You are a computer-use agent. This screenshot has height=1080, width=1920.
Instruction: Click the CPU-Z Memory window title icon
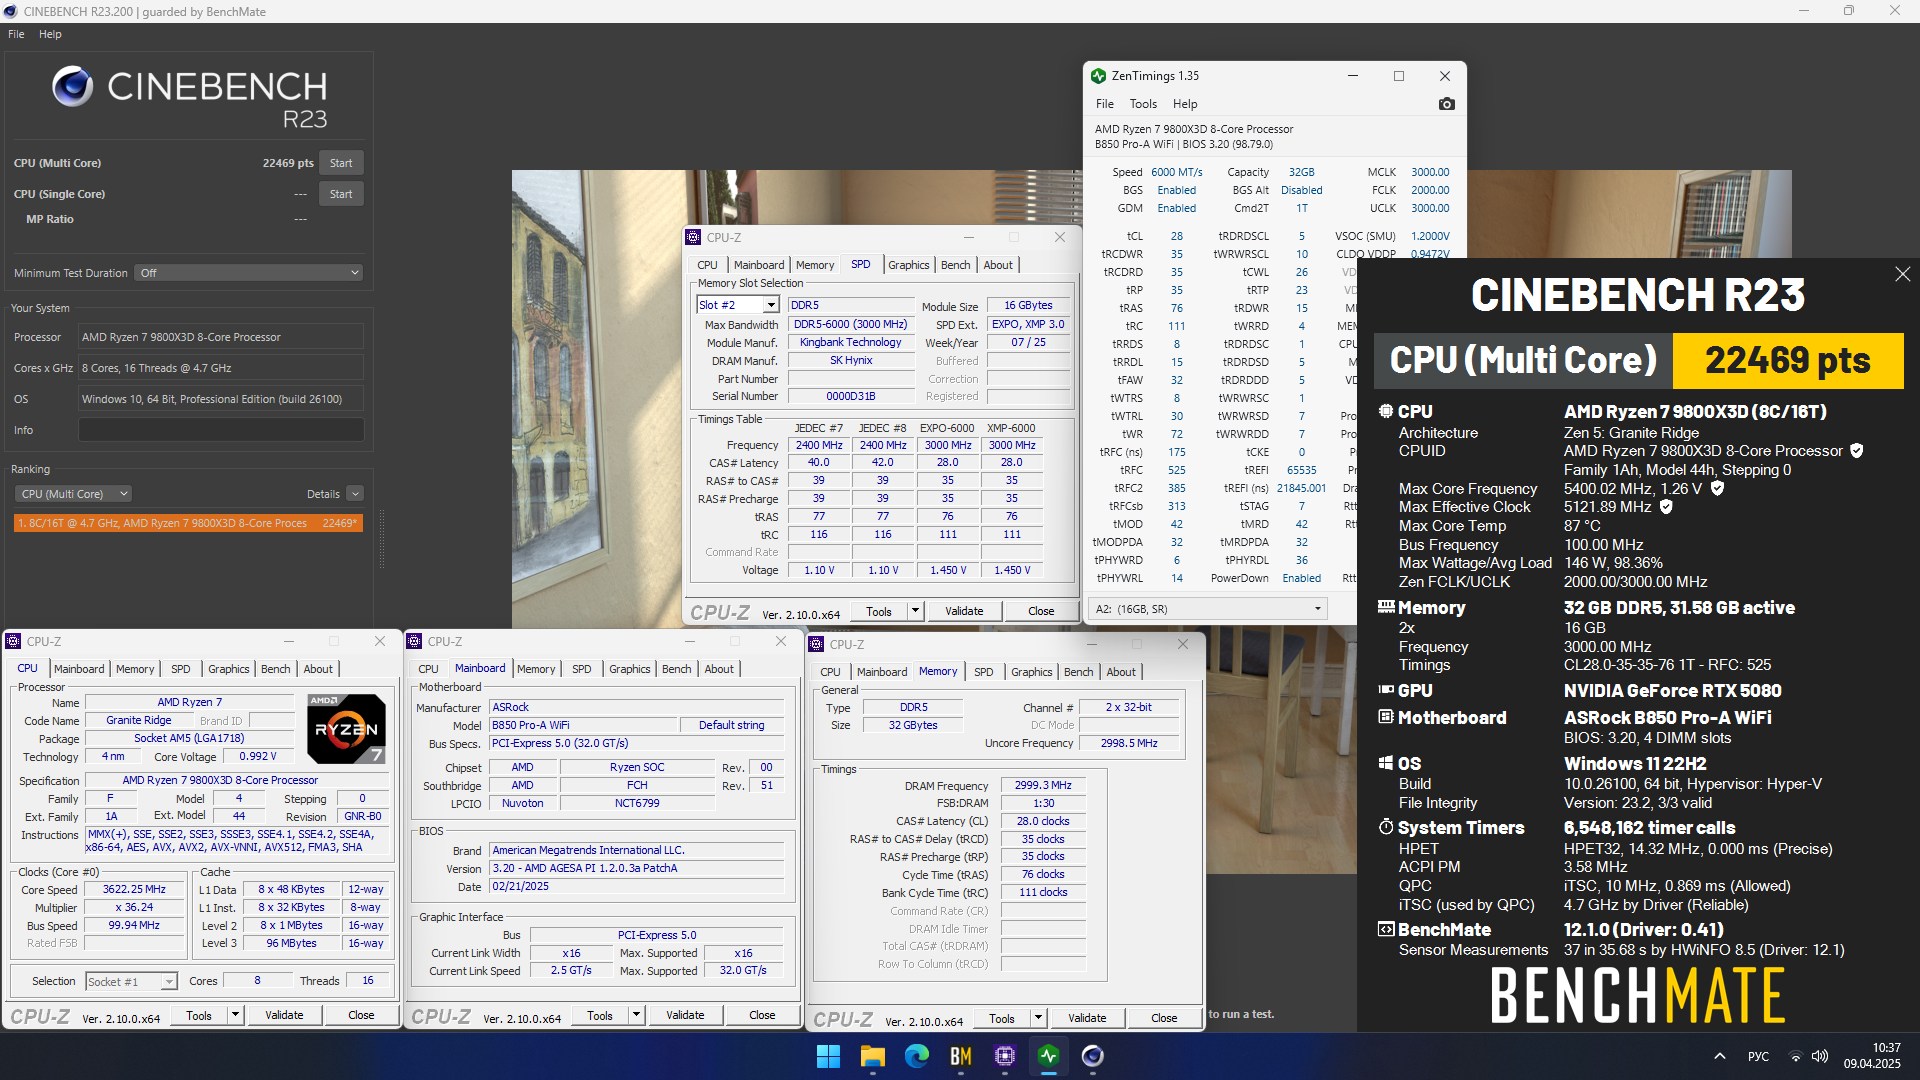pyautogui.click(x=816, y=644)
